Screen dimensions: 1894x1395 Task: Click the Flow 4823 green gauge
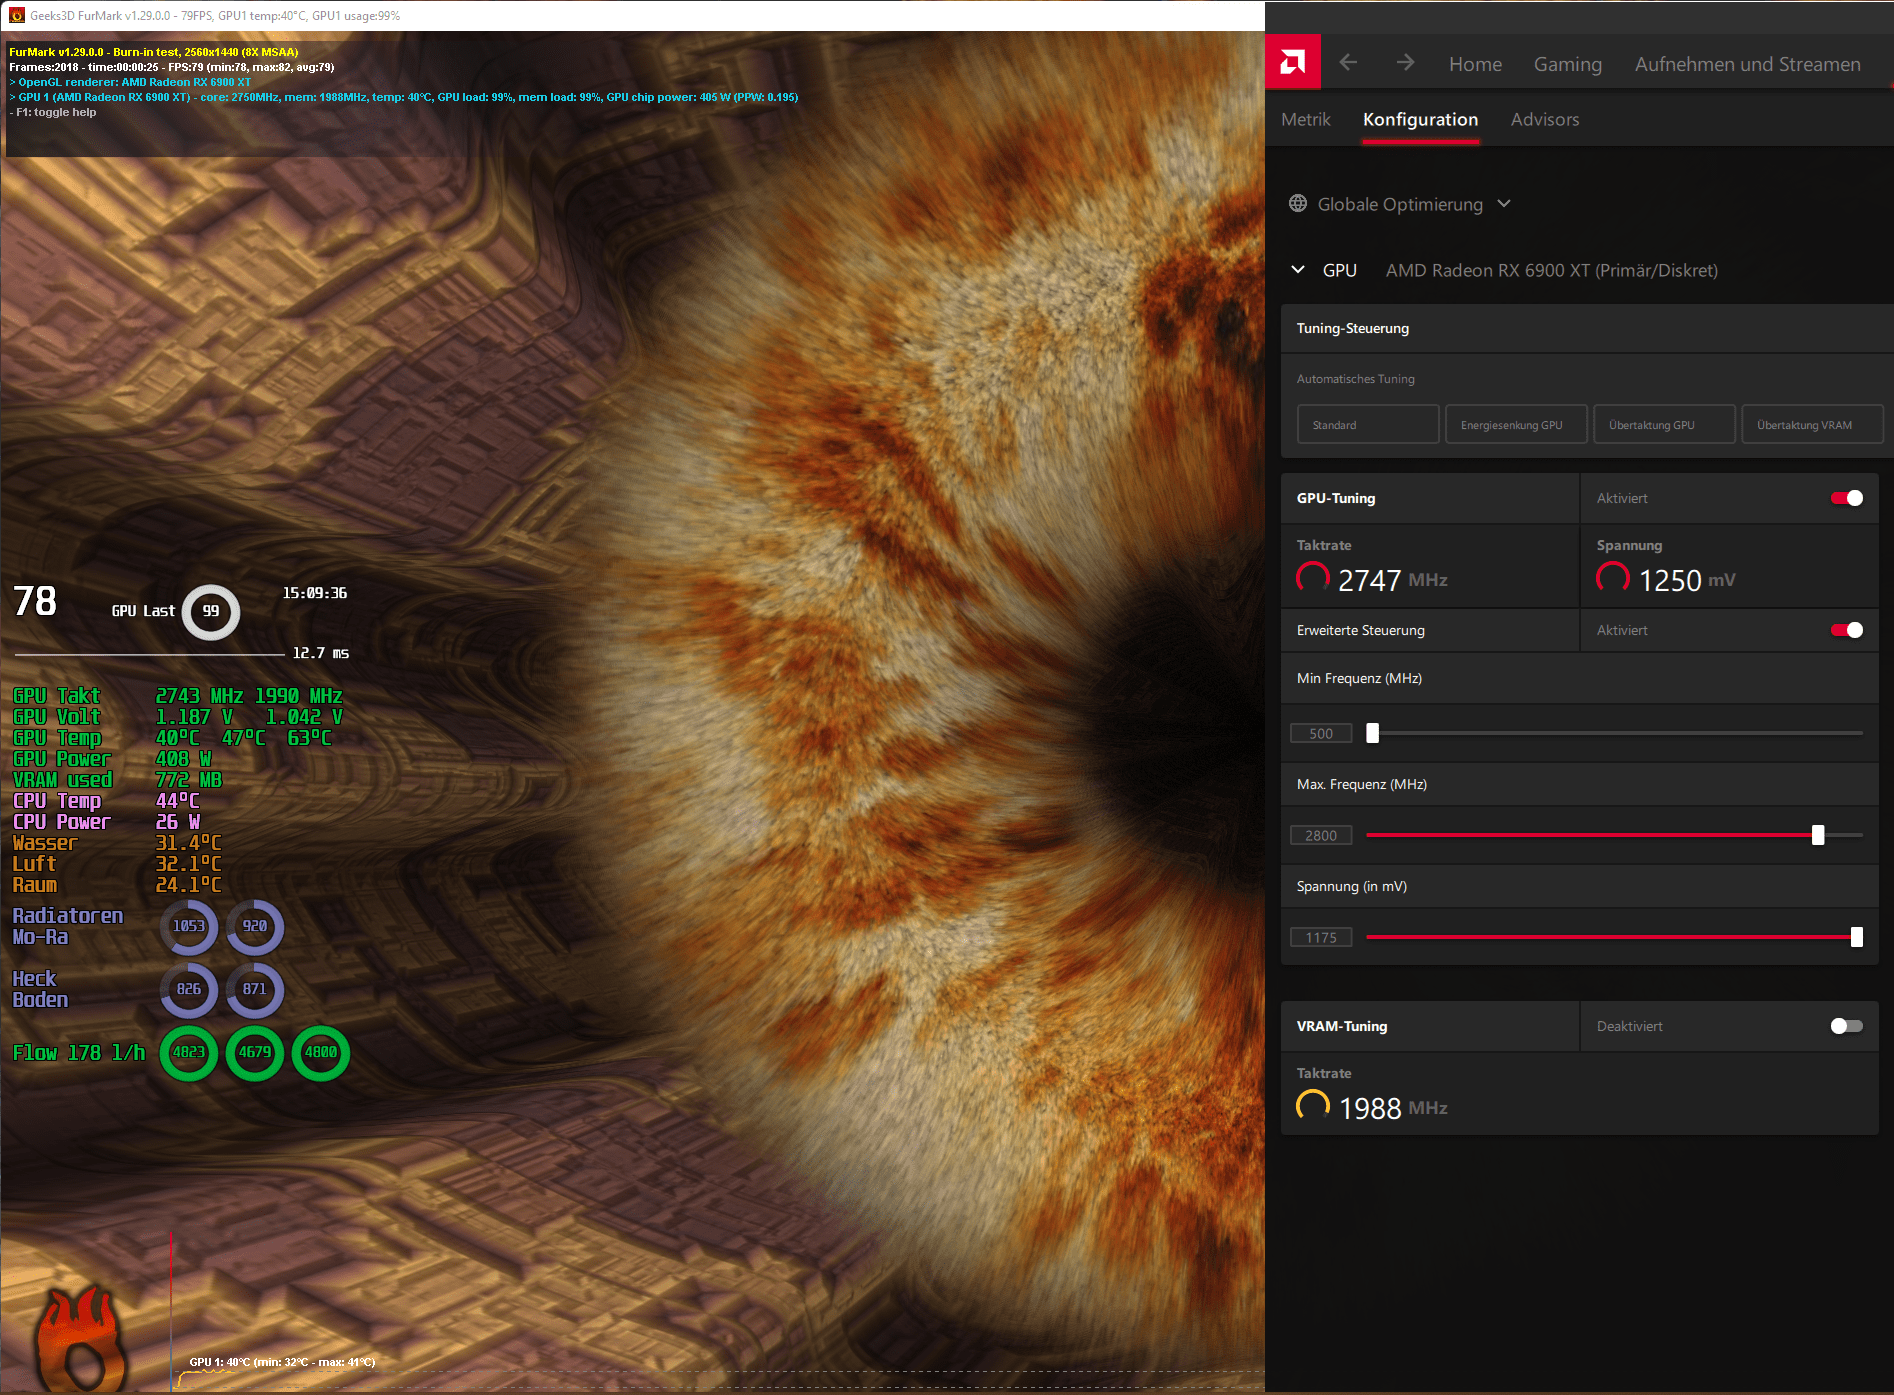(189, 1052)
